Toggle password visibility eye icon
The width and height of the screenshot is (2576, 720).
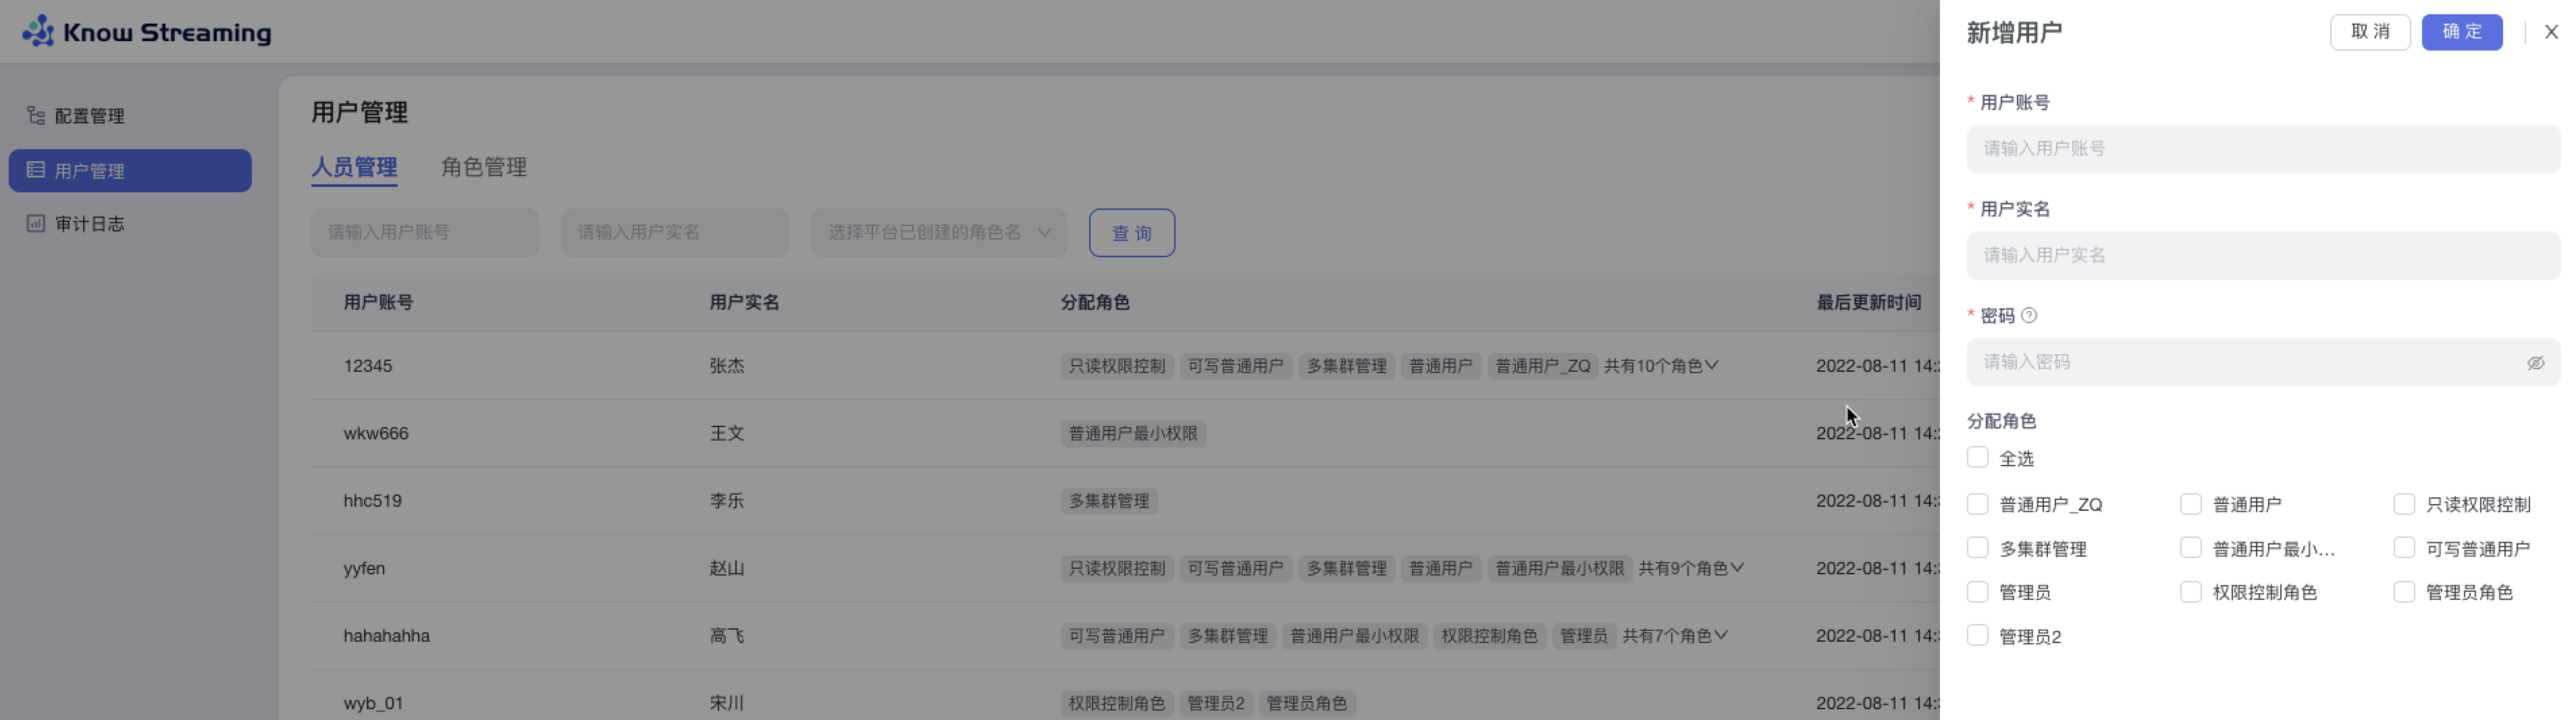tap(2535, 363)
